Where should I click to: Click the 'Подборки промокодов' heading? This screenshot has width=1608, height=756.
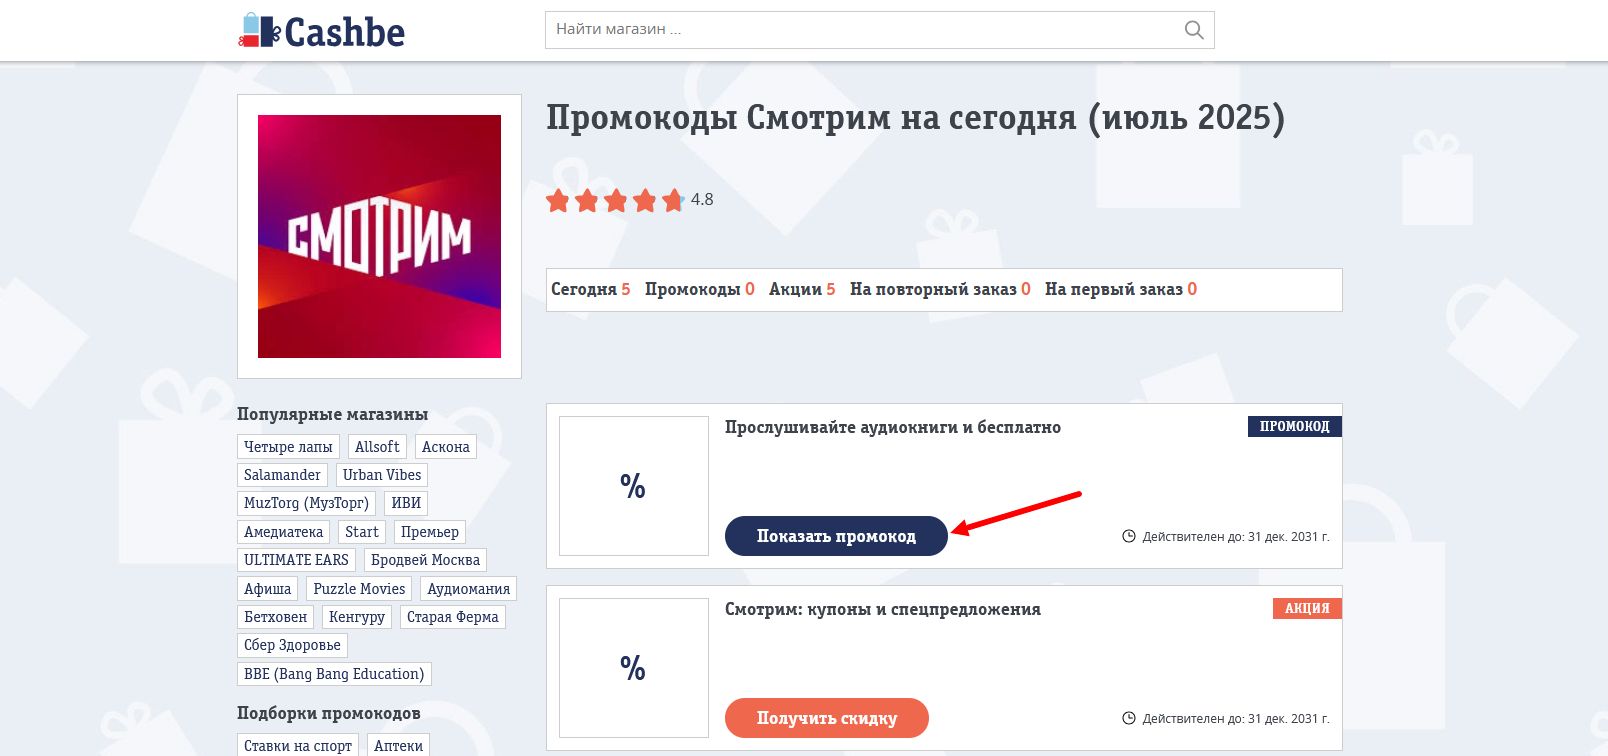(x=329, y=713)
